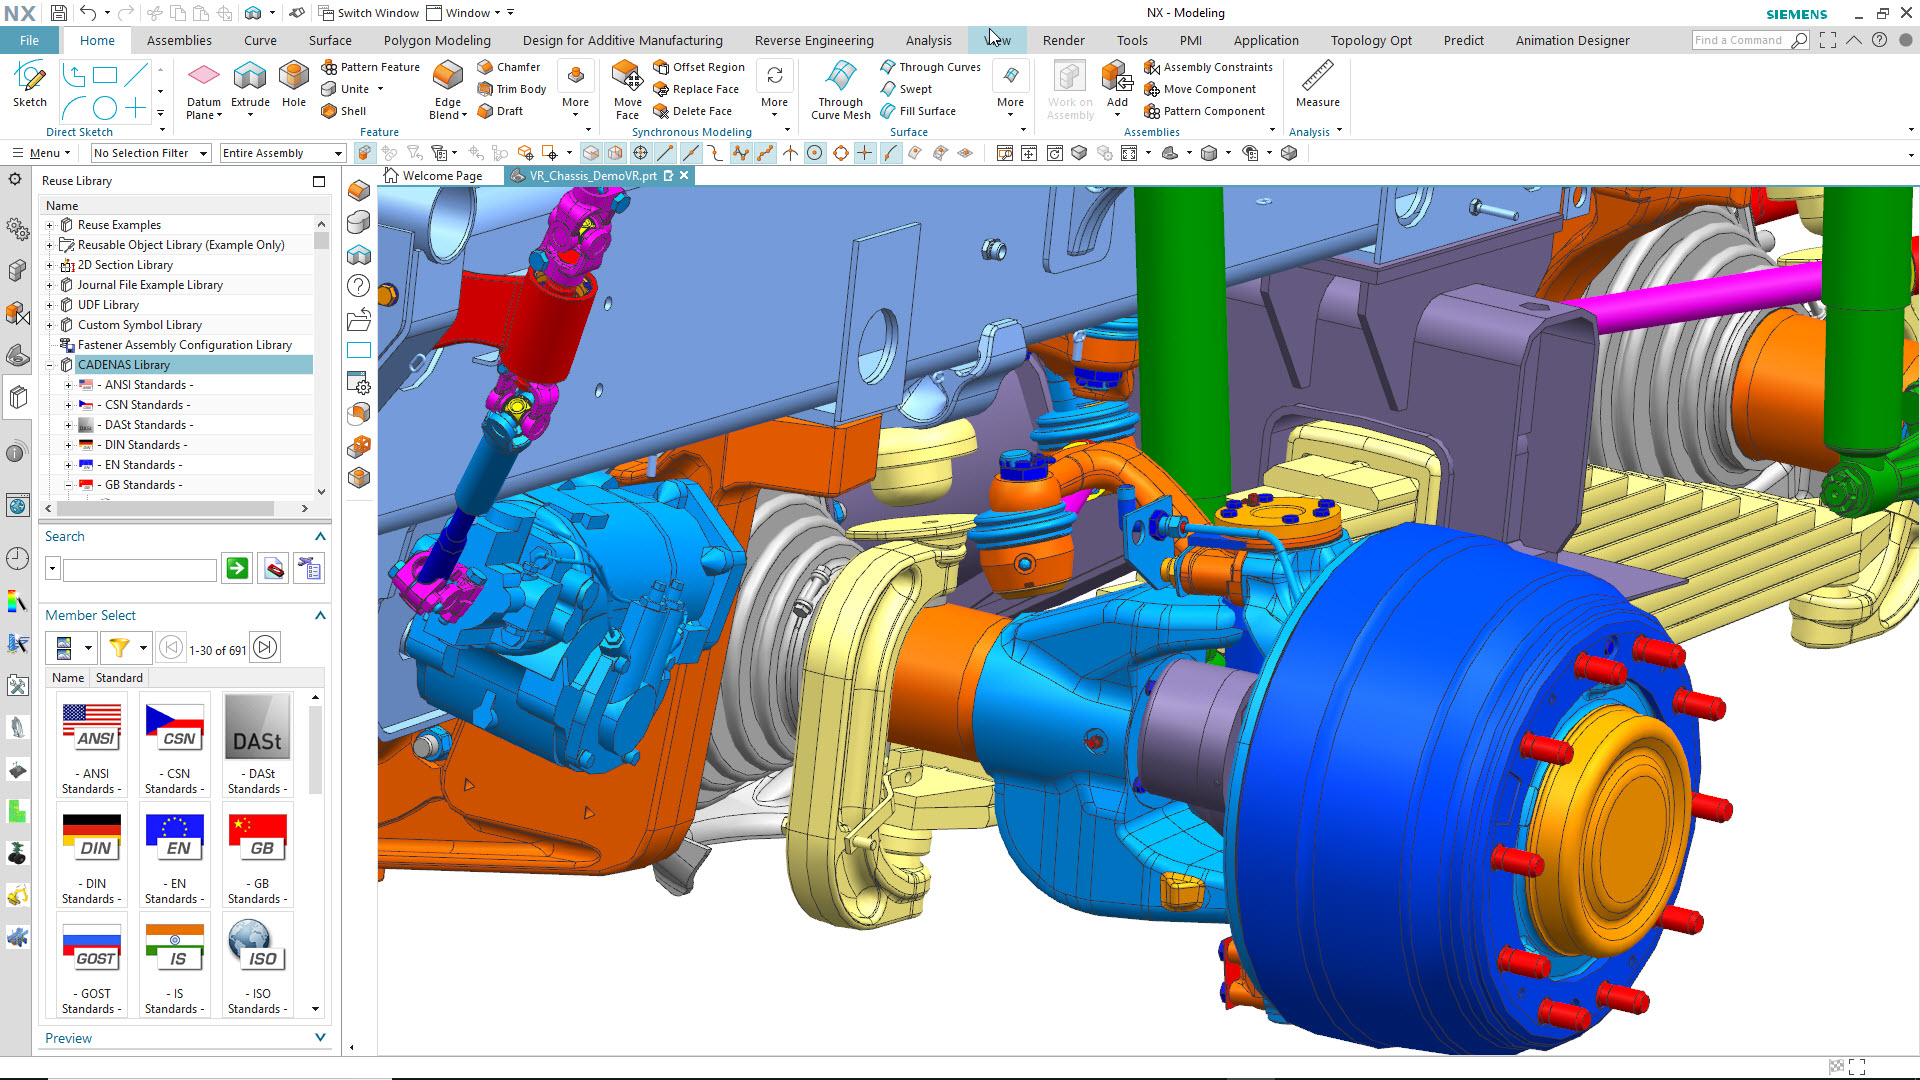This screenshot has height=1080, width=1920.
Task: Activate the Move Face tool
Action: coord(627,90)
